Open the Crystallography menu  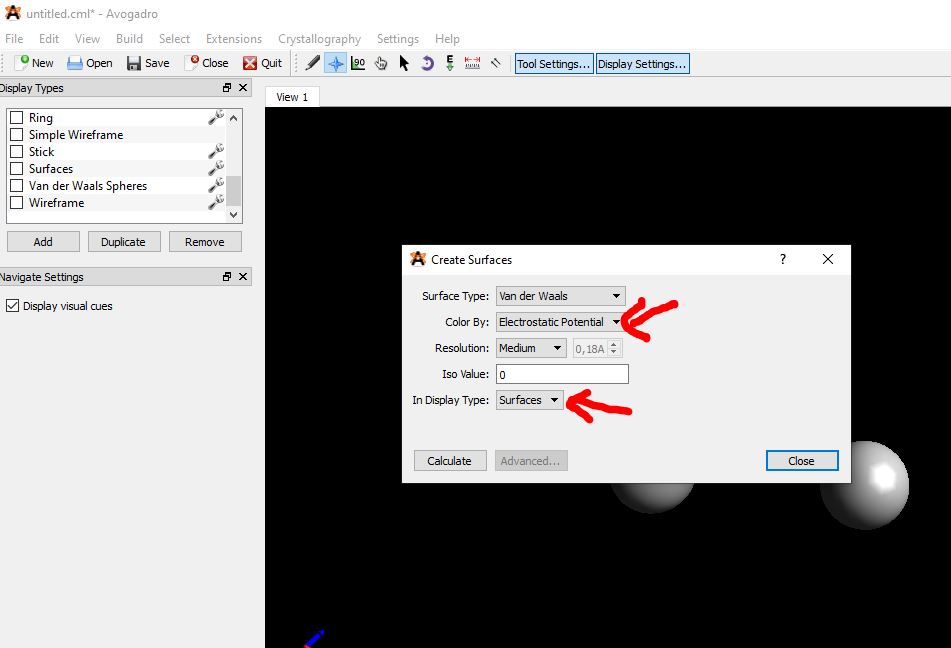coord(319,39)
